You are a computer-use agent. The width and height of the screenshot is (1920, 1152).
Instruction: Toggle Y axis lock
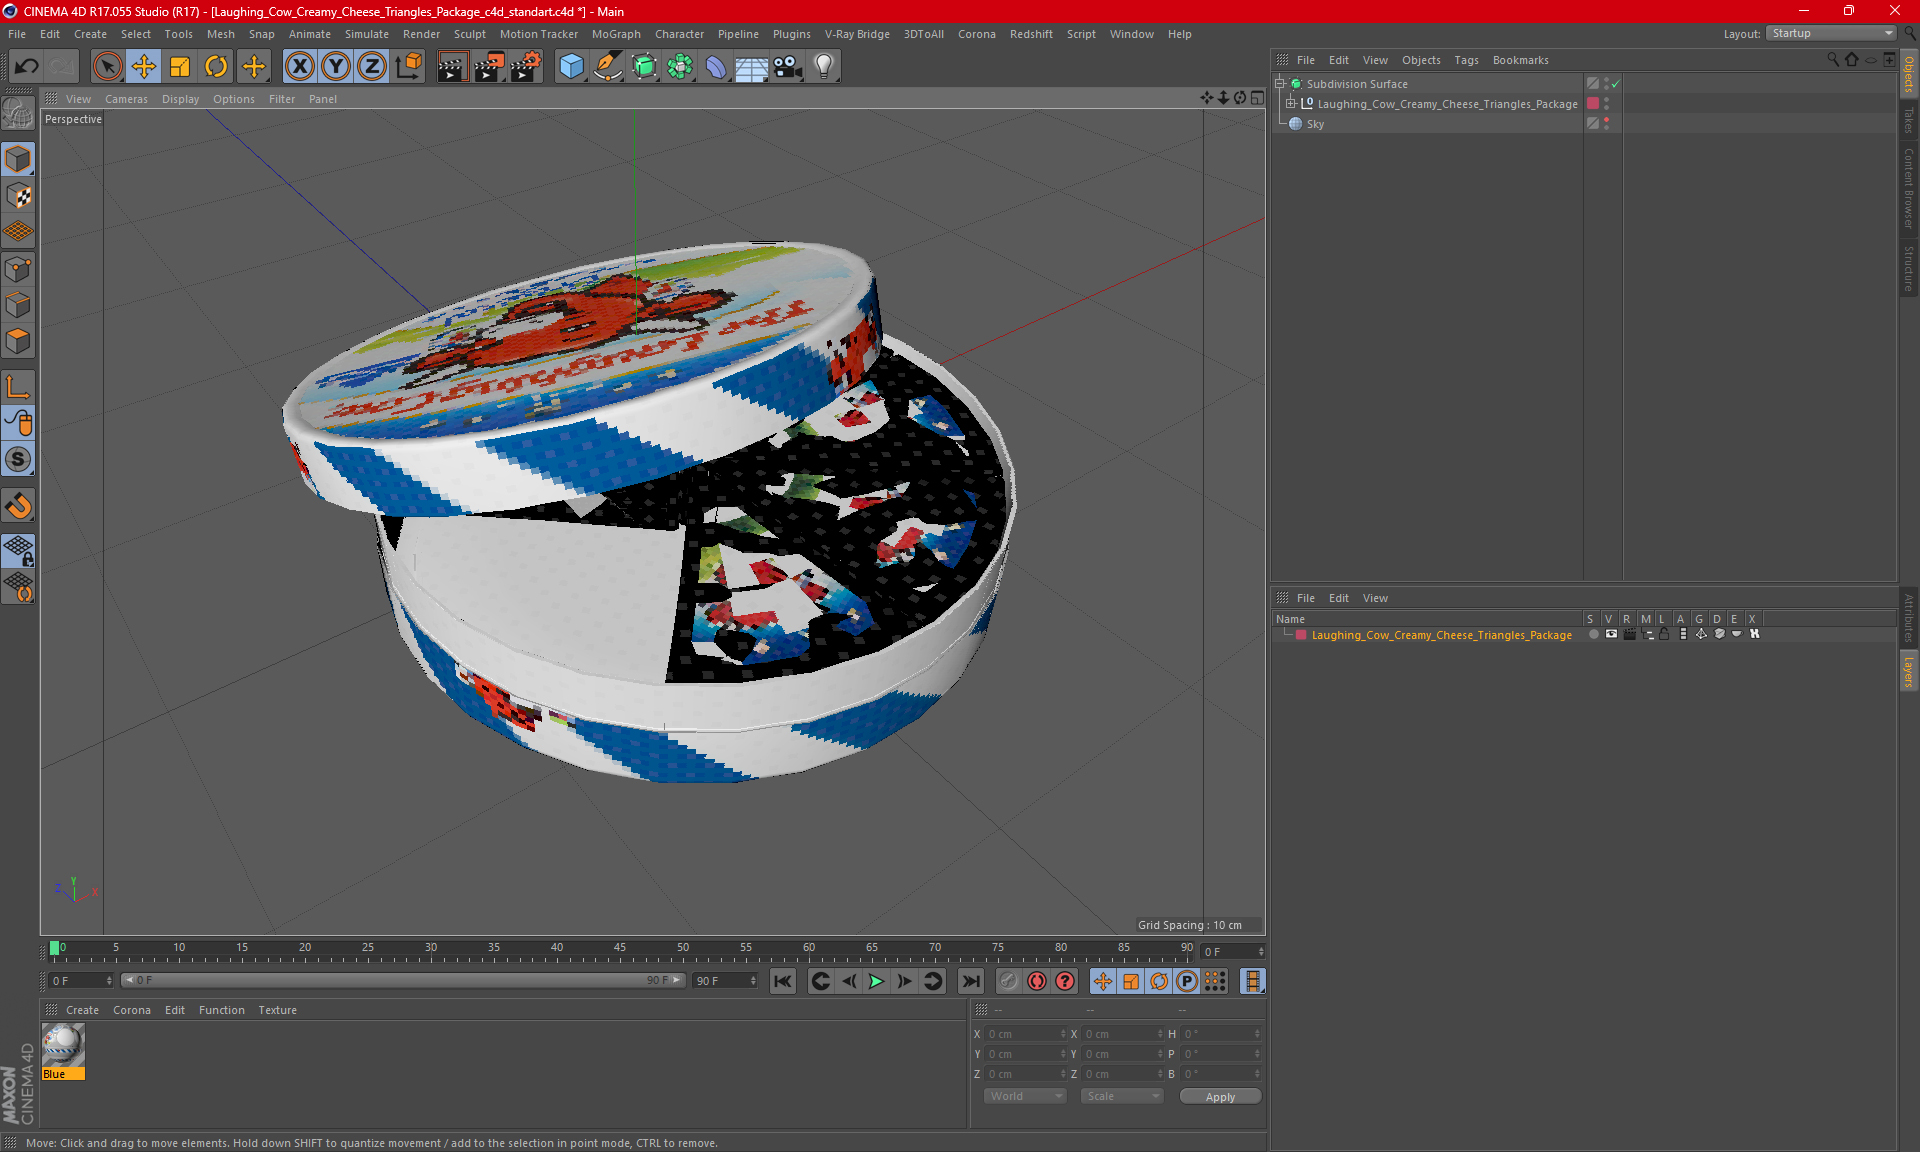pos(336,67)
